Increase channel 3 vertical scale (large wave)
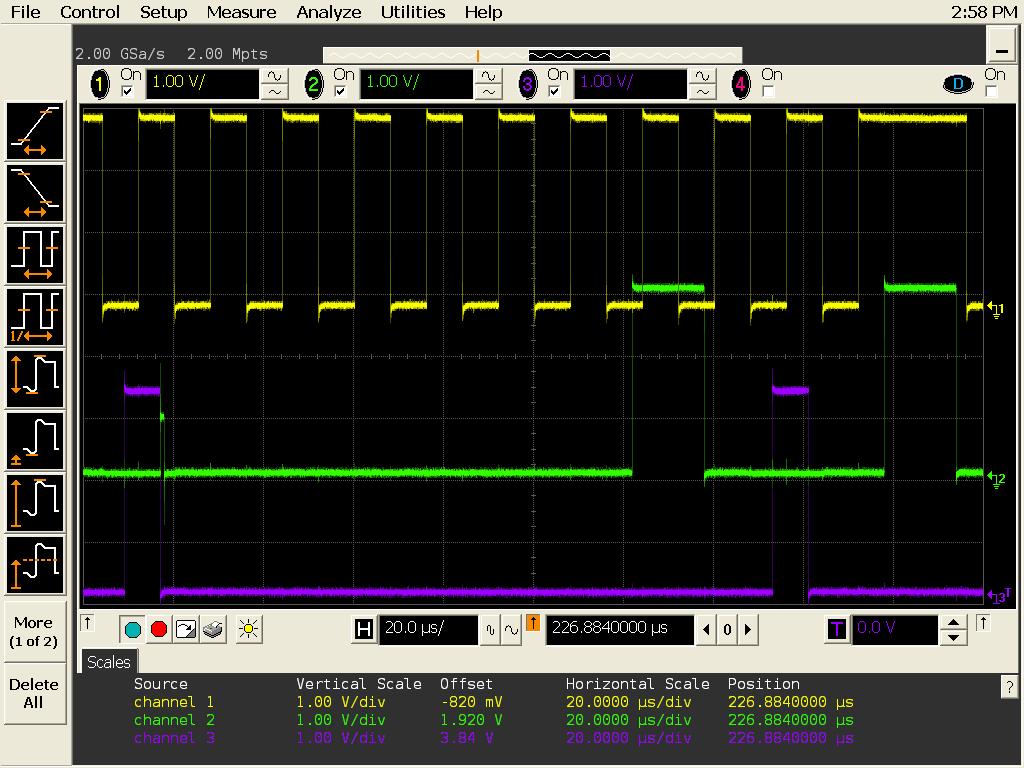 coord(703,76)
